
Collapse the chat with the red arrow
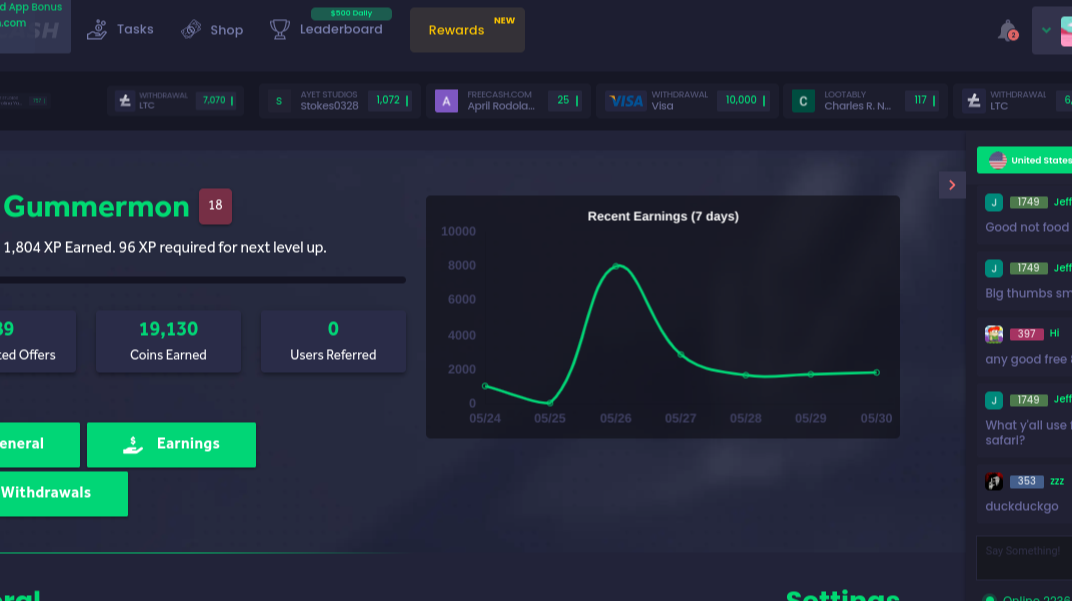coord(952,185)
